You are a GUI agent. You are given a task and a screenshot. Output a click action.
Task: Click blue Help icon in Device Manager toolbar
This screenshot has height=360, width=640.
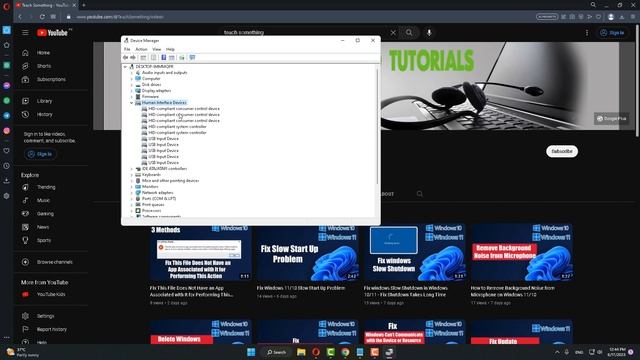(x=163, y=58)
